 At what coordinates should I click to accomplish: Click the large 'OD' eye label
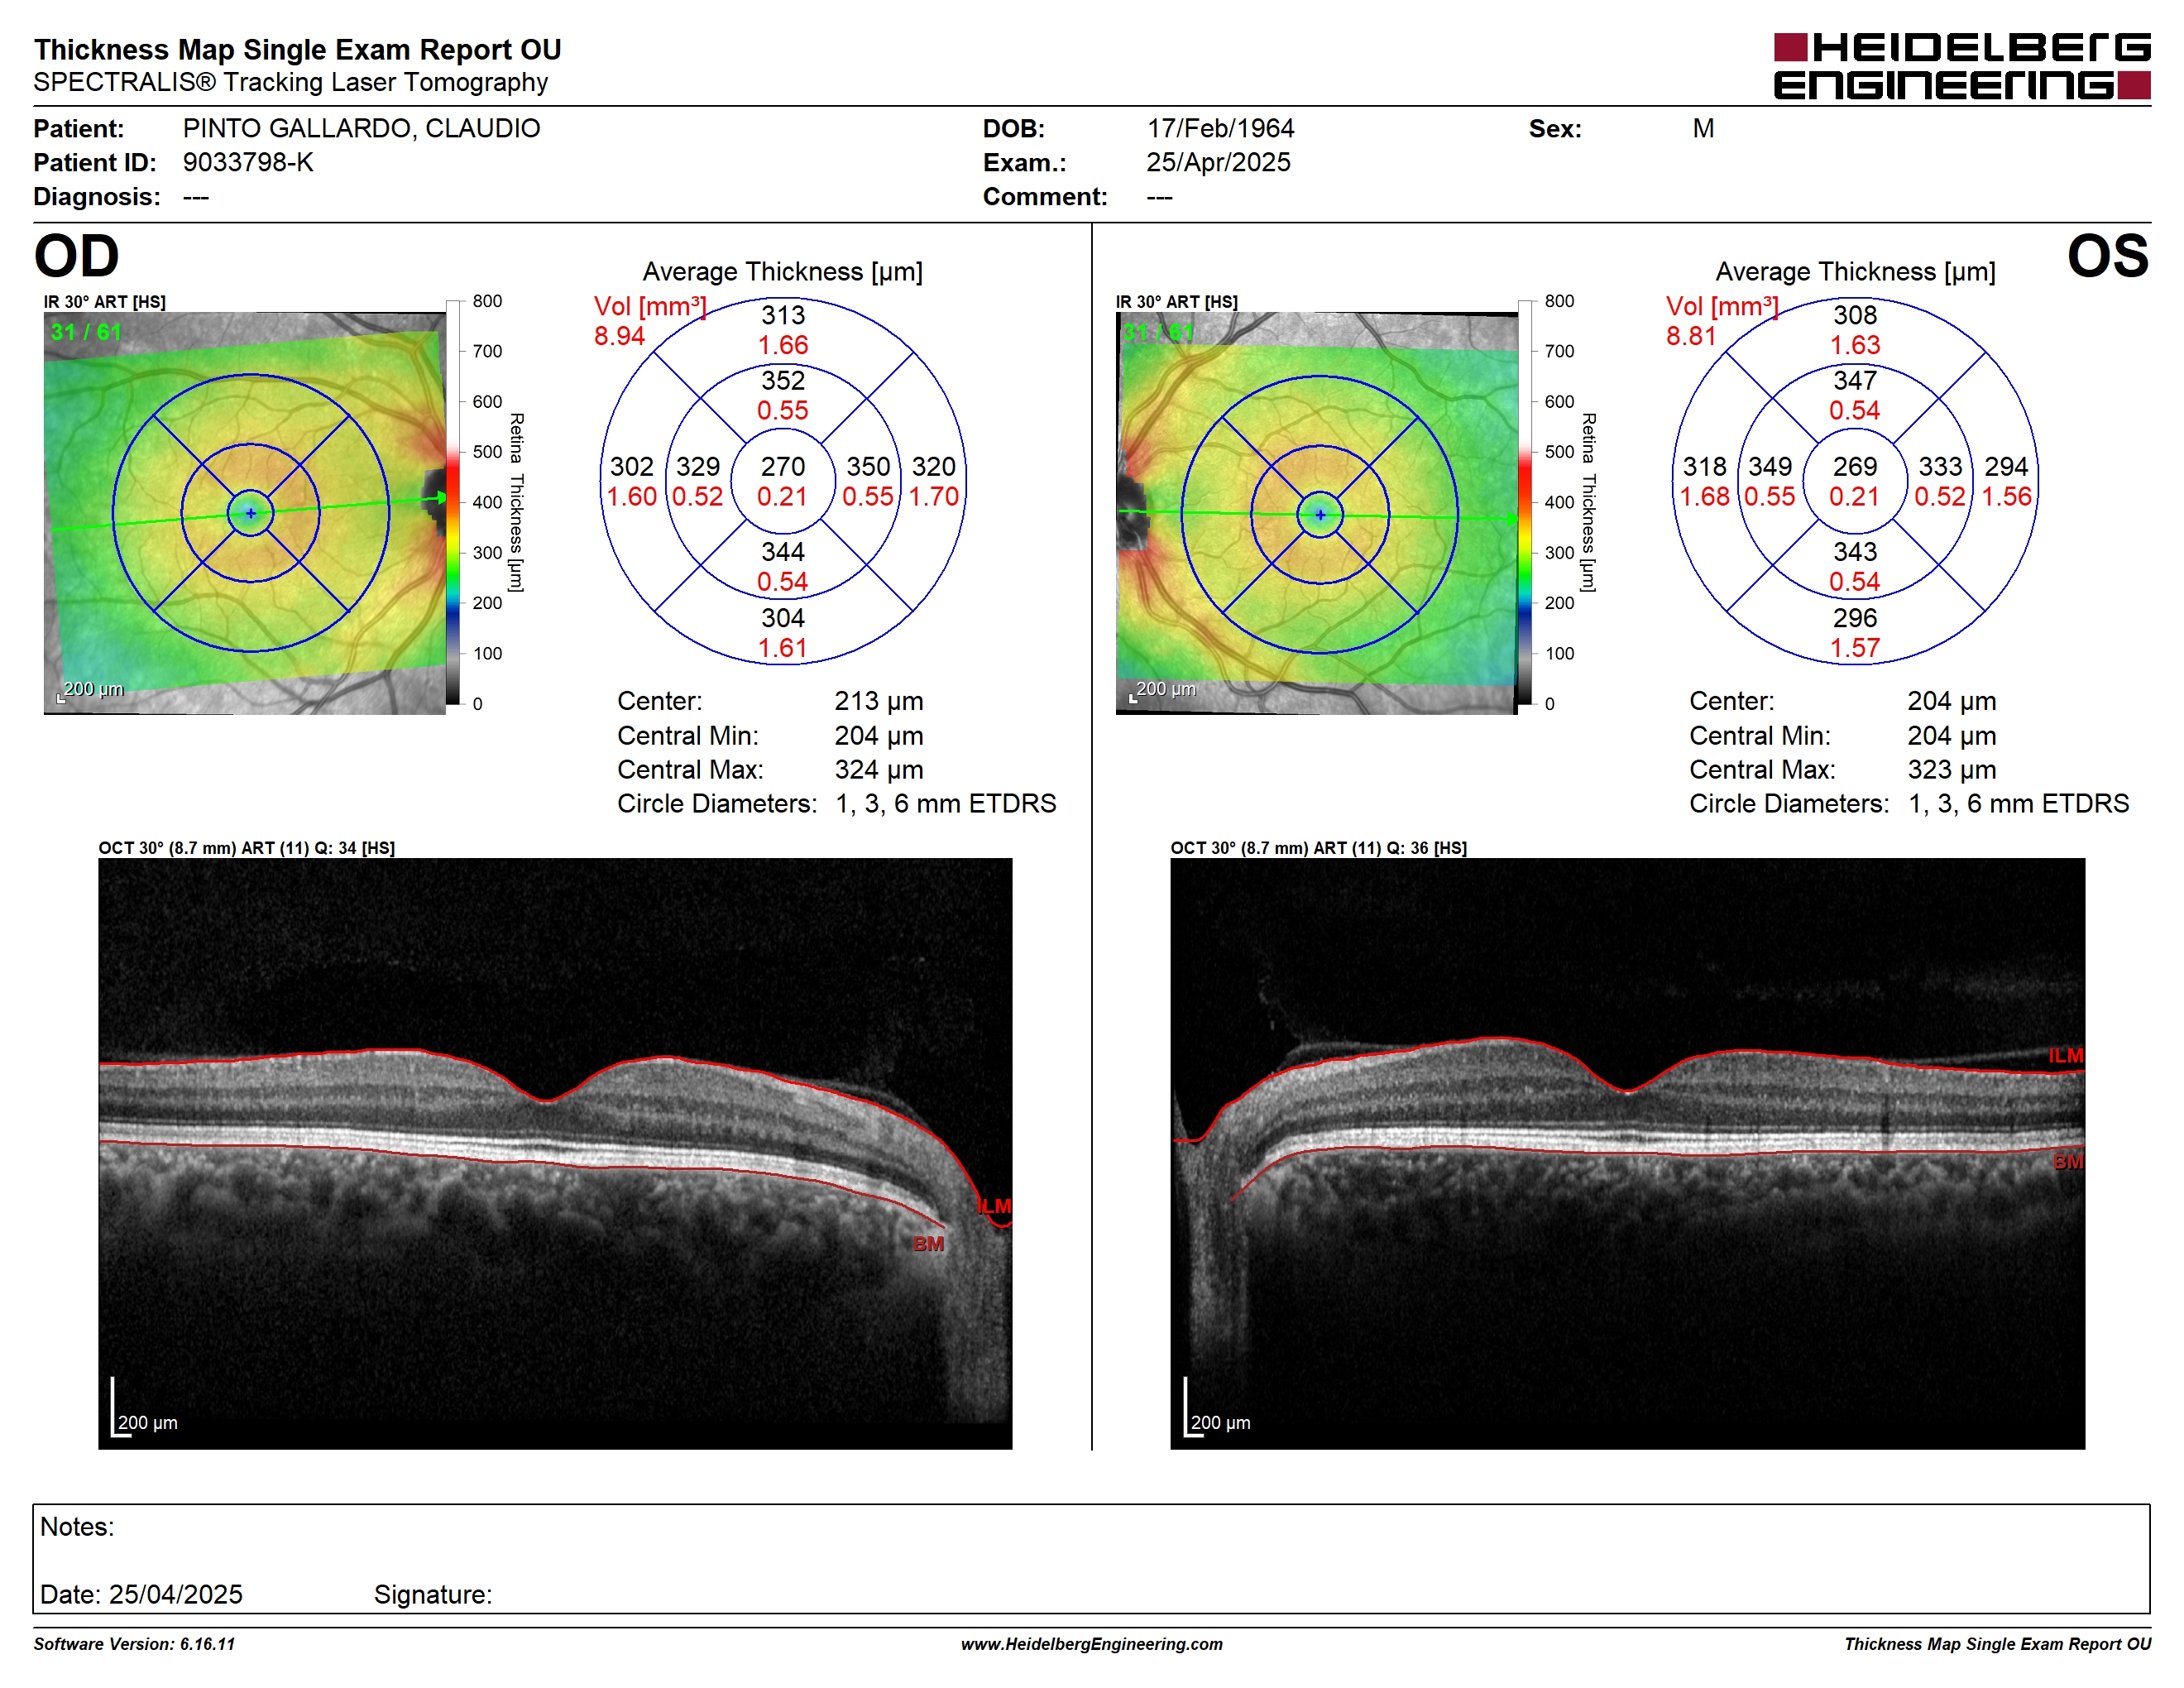(77, 256)
